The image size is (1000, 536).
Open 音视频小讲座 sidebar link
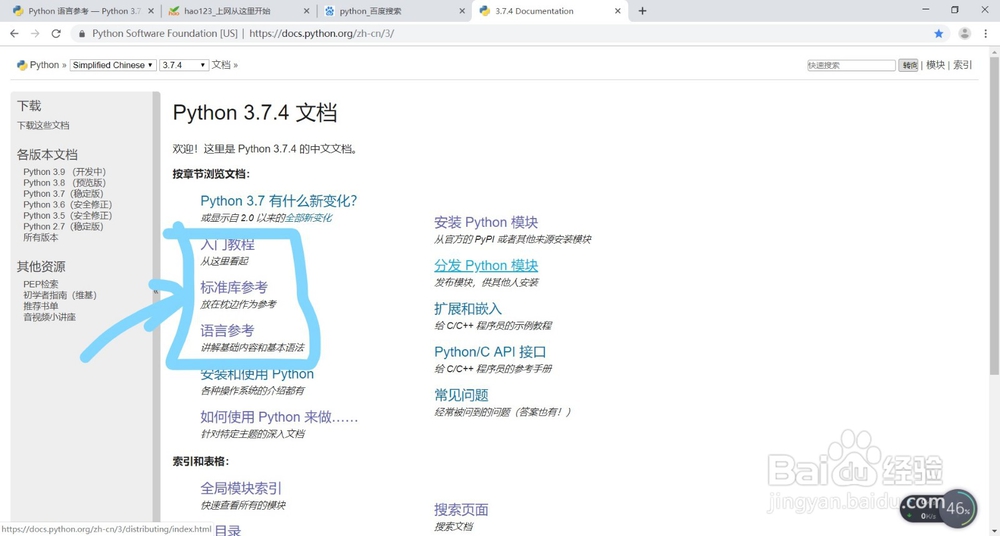tap(50, 316)
